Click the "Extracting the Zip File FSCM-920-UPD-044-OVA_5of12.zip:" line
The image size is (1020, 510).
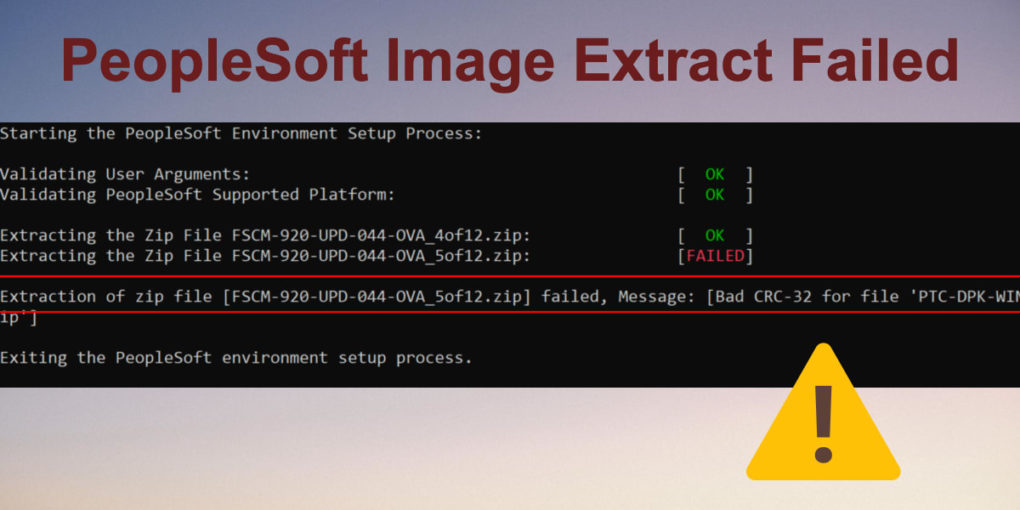coord(265,256)
